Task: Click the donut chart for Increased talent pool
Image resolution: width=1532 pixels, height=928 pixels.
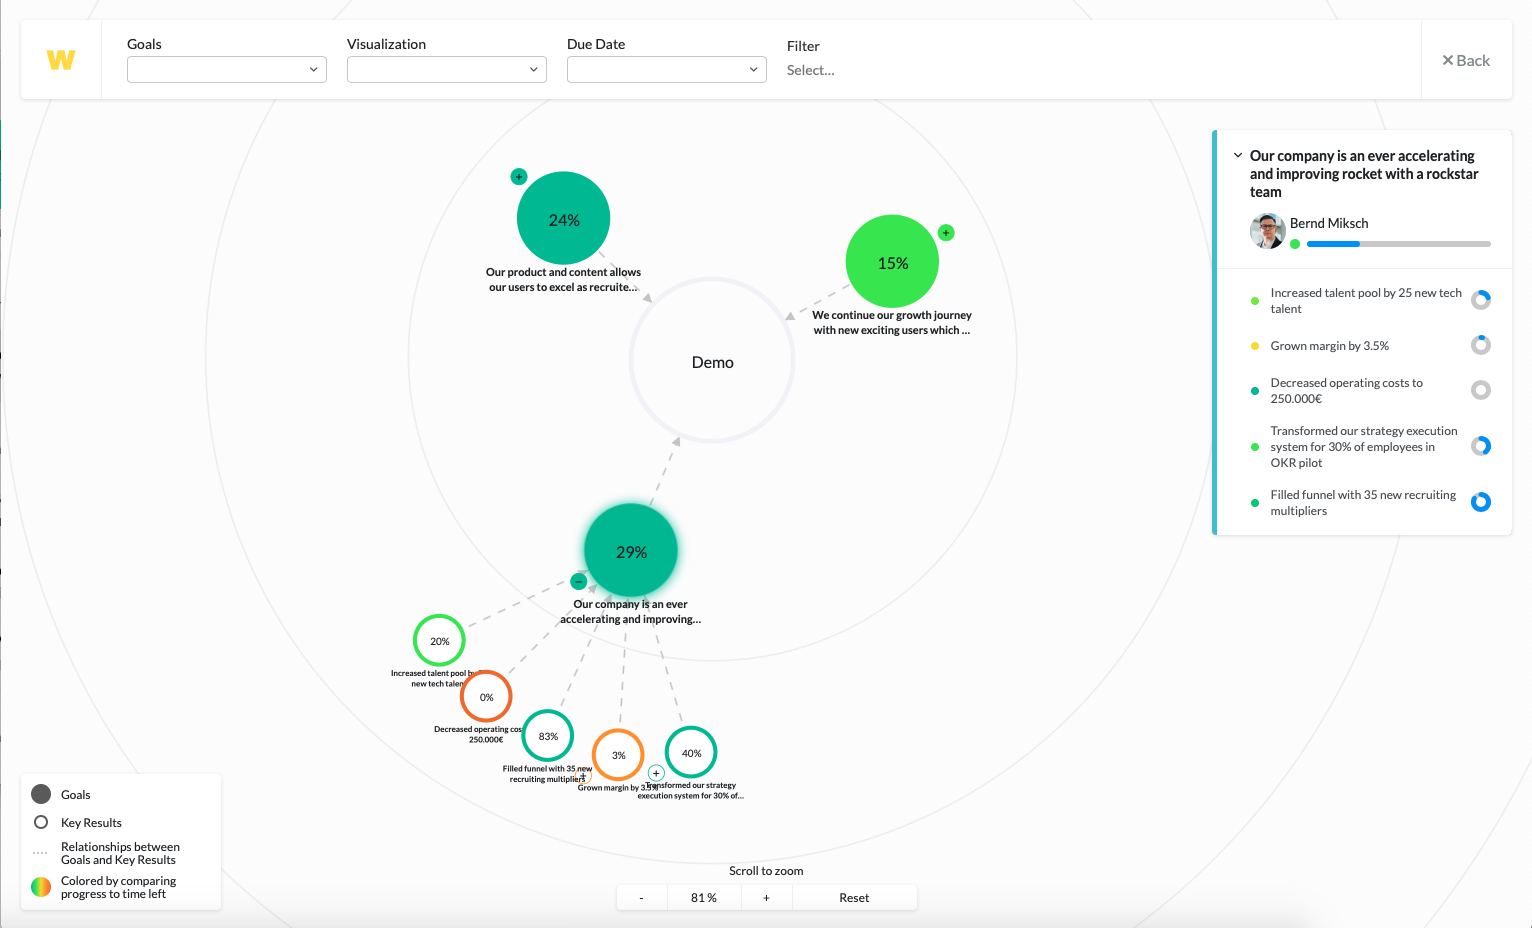Action: [1481, 300]
